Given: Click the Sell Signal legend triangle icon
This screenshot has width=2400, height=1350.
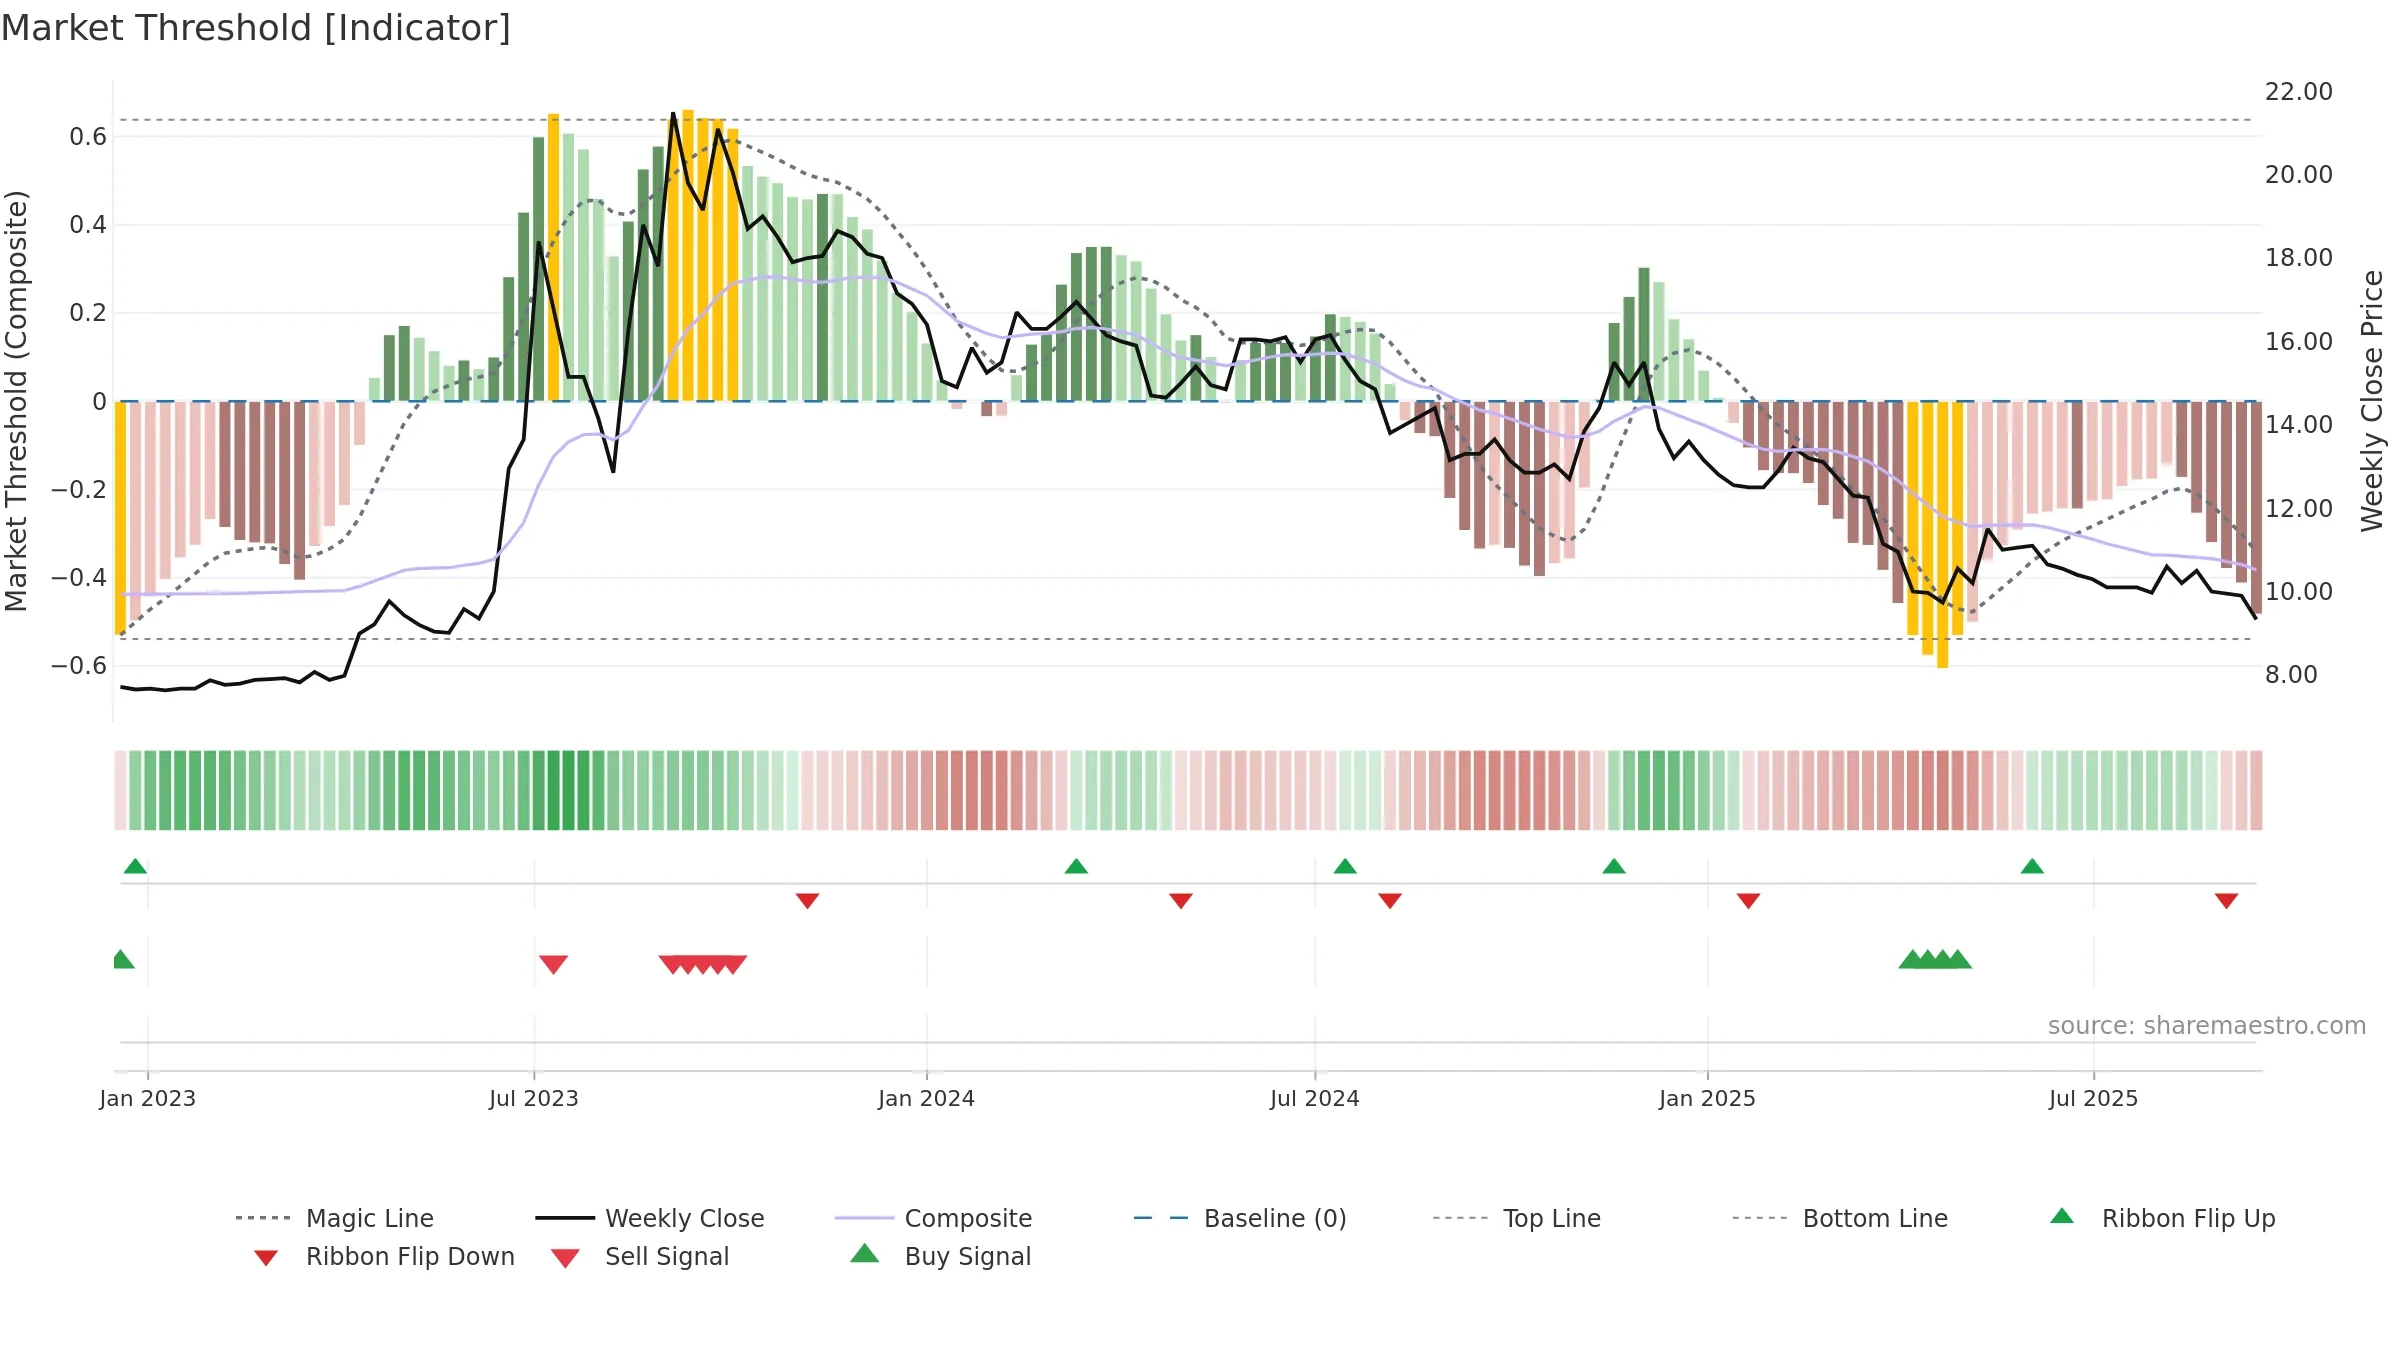Looking at the screenshot, I should tap(565, 1258).
